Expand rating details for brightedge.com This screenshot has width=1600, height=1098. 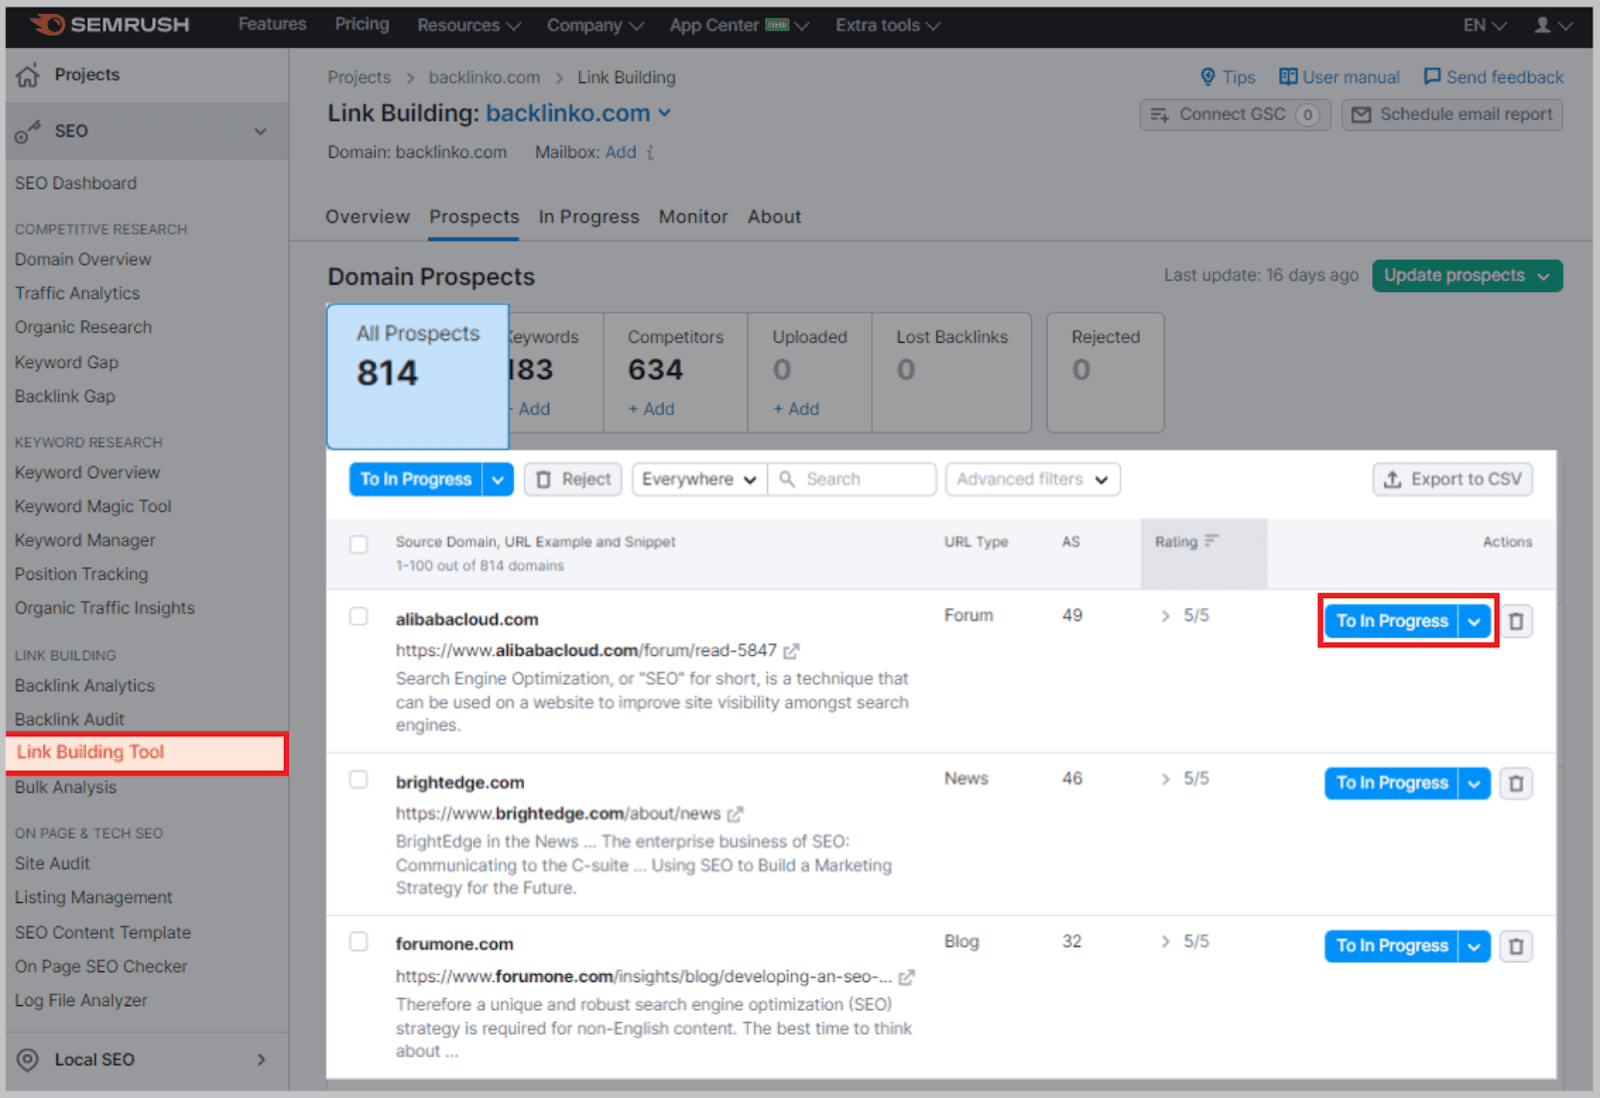click(1165, 779)
